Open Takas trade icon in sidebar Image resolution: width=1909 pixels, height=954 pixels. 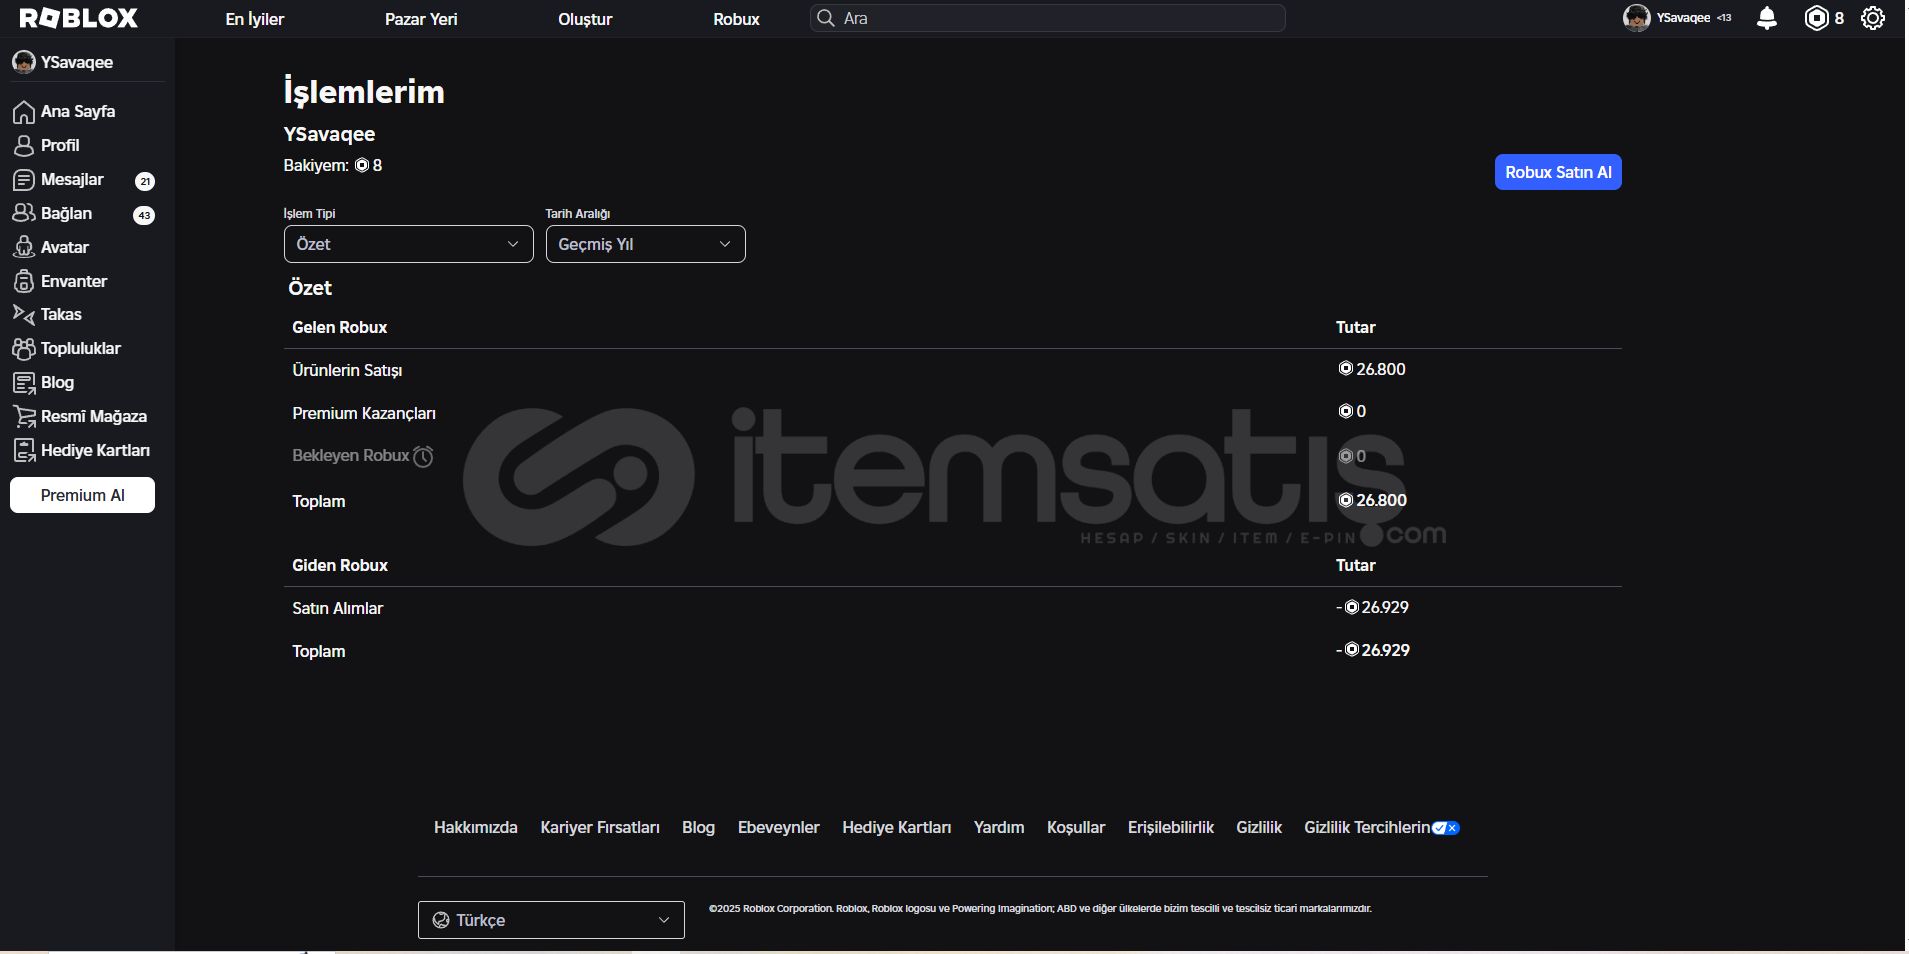tap(24, 314)
